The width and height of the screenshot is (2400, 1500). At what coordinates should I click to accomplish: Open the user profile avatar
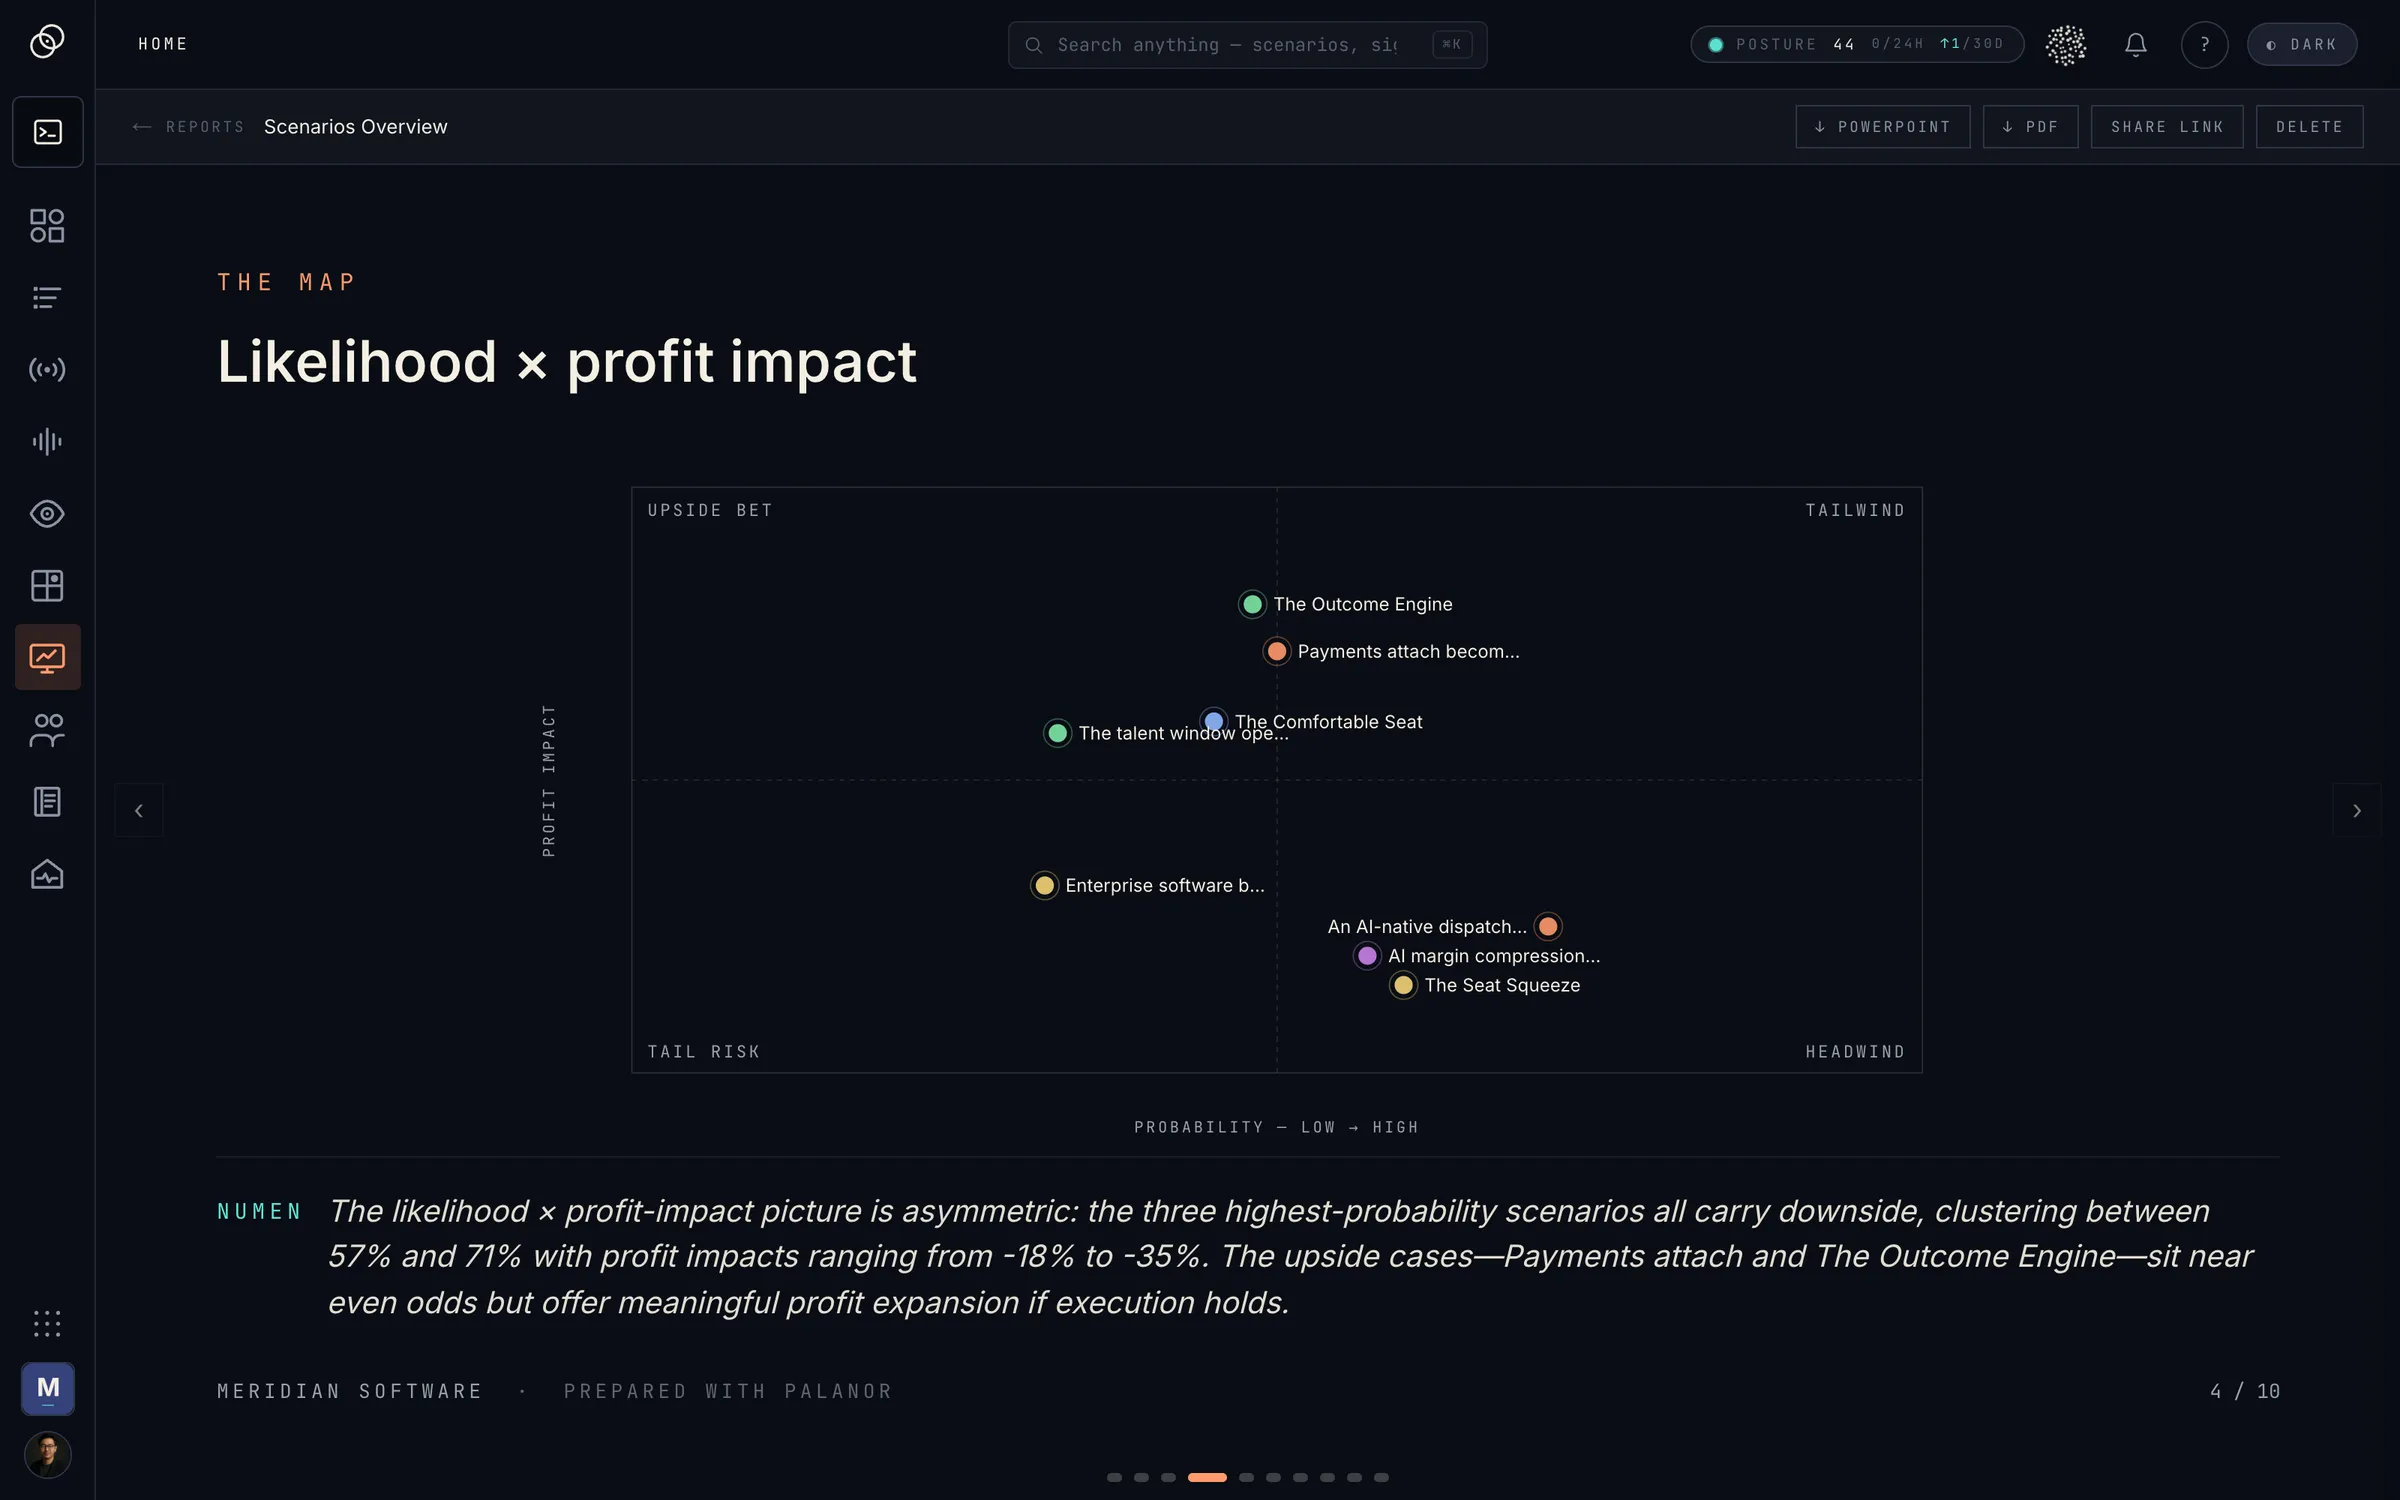tap(48, 1455)
